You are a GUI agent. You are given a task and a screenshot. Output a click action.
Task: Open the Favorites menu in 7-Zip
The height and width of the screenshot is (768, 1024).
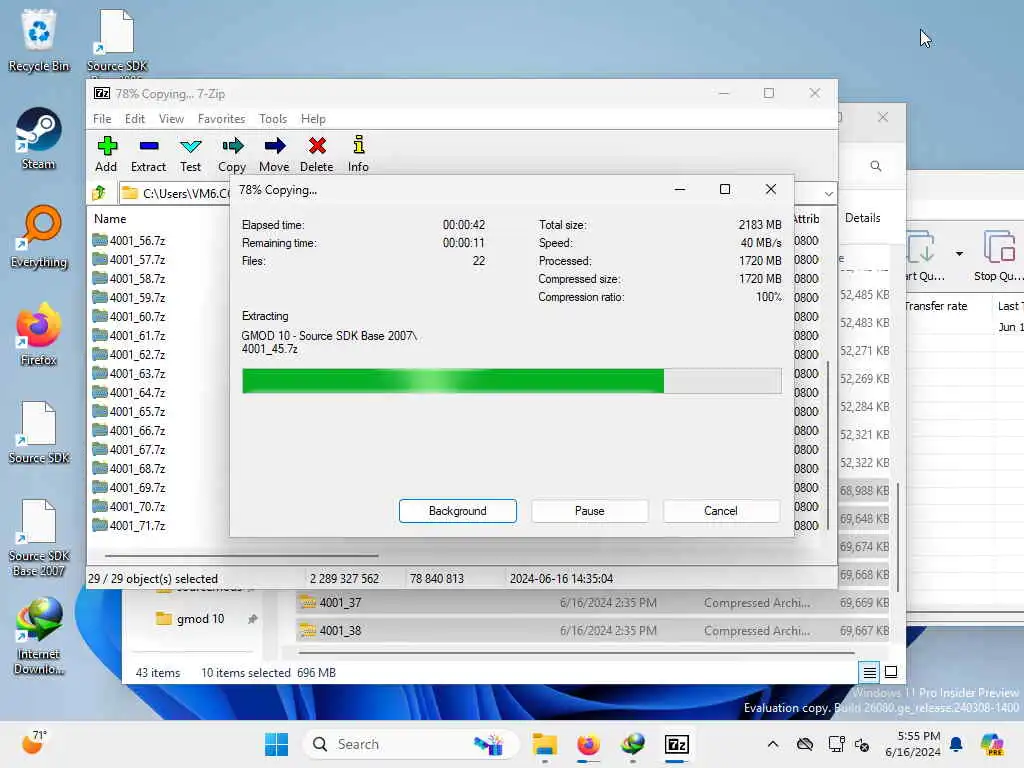221,119
